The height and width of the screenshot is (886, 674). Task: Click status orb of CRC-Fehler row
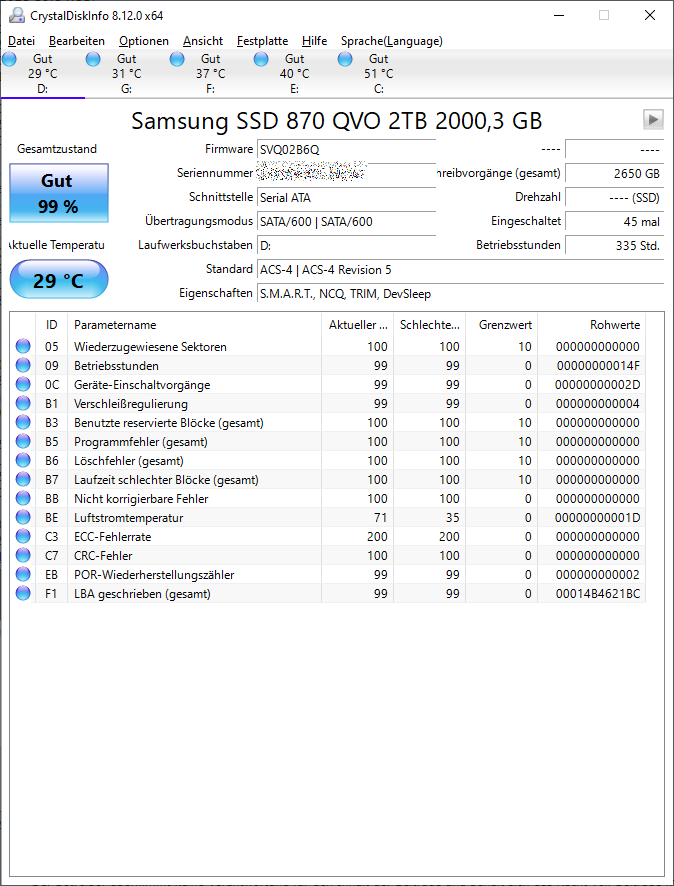pyautogui.click(x=23, y=555)
